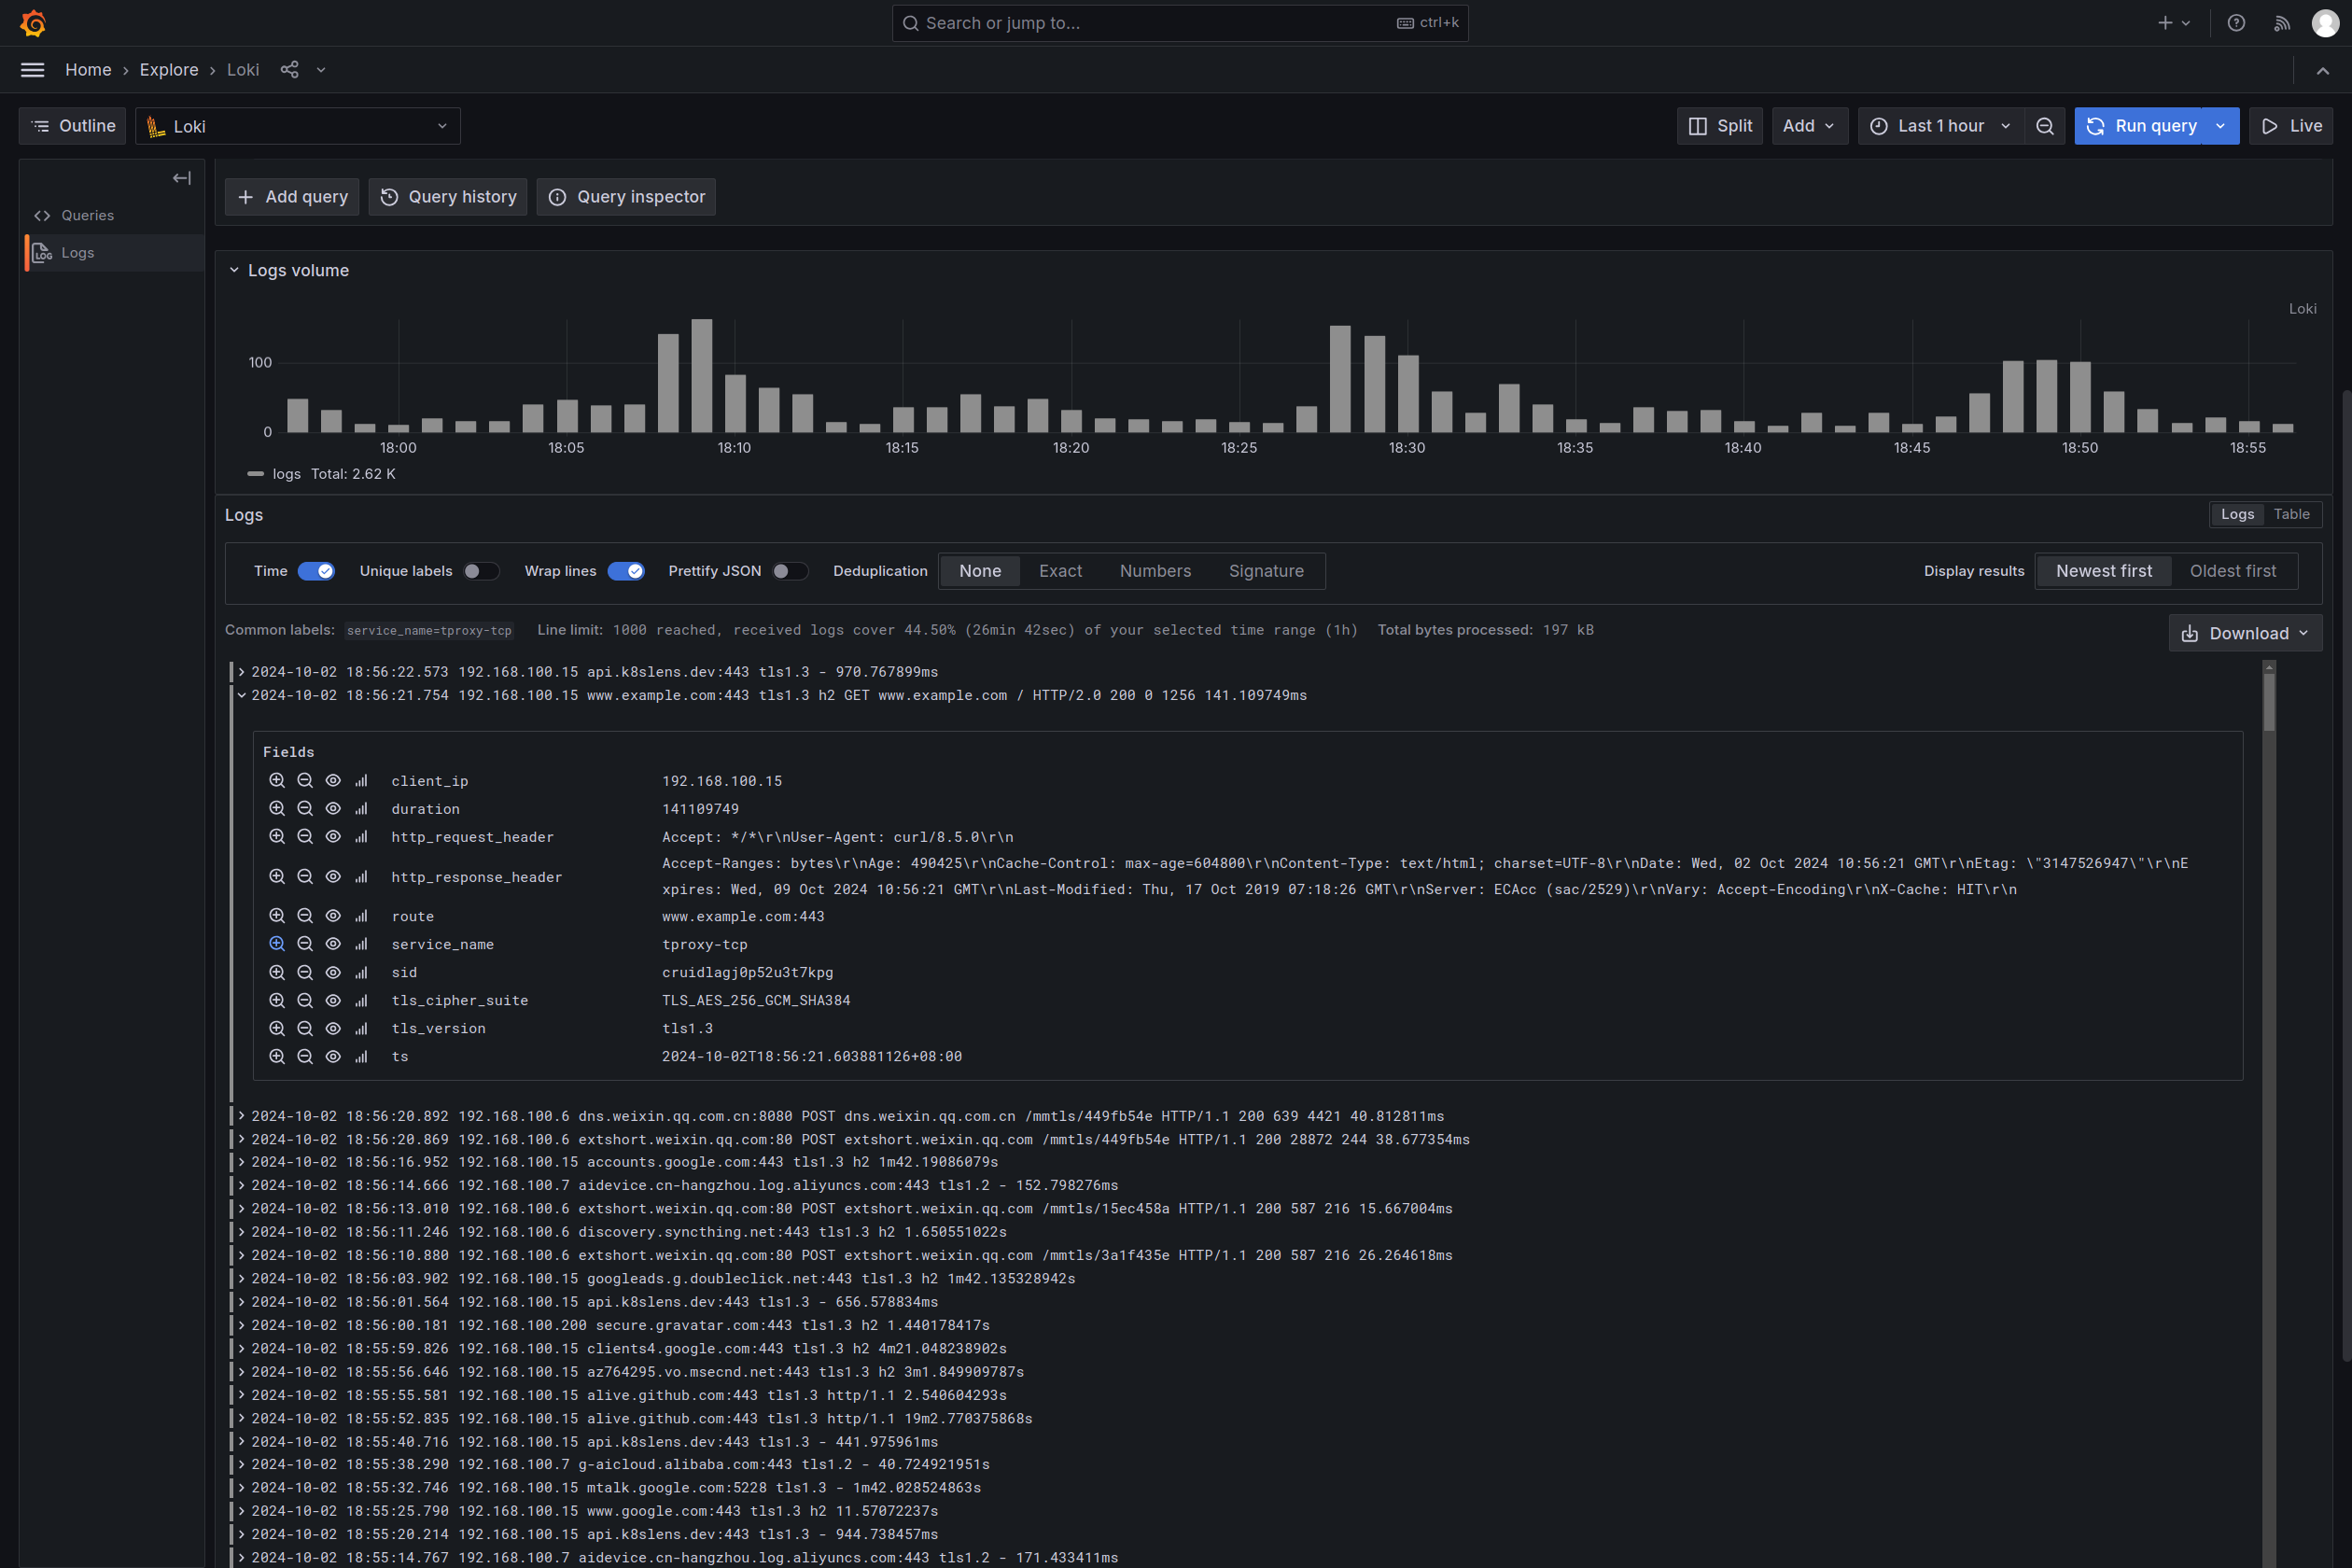The height and width of the screenshot is (1568, 2352).
Task: Click filter-for-value icon on client_ip field
Action: 277,781
